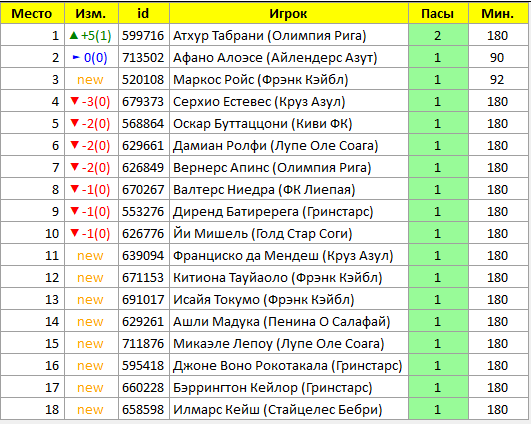
Task: Click the red down arrow in Вернерс Апинс row
Action: point(75,167)
